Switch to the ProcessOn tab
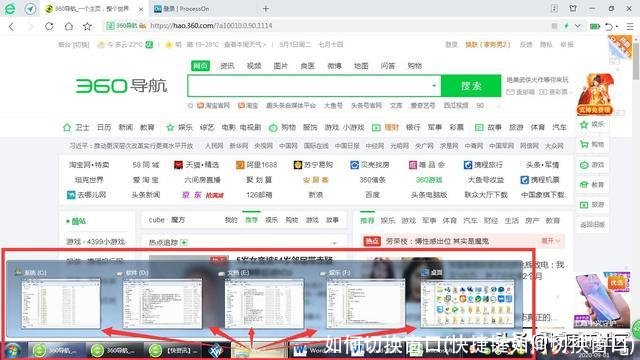This screenshot has height=360, width=640. tap(182, 9)
